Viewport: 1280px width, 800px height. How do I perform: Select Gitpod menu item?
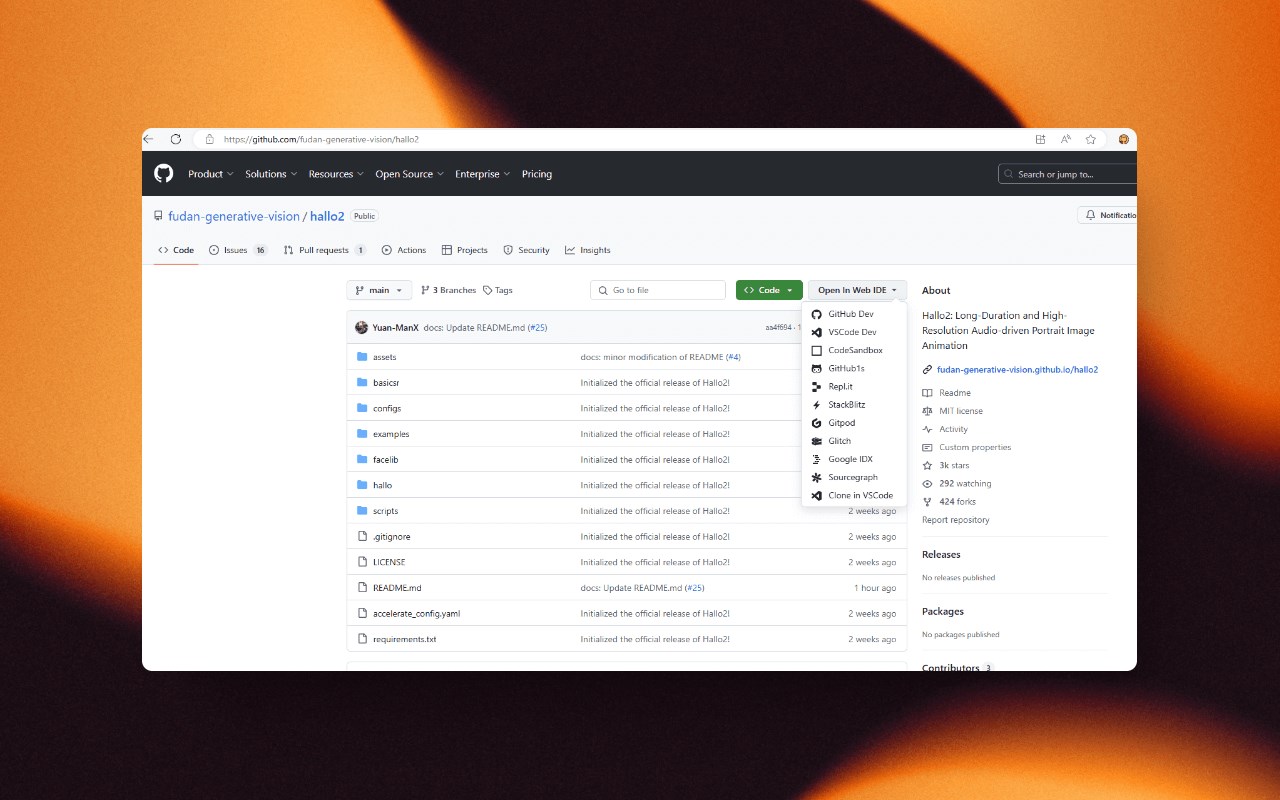point(854,423)
